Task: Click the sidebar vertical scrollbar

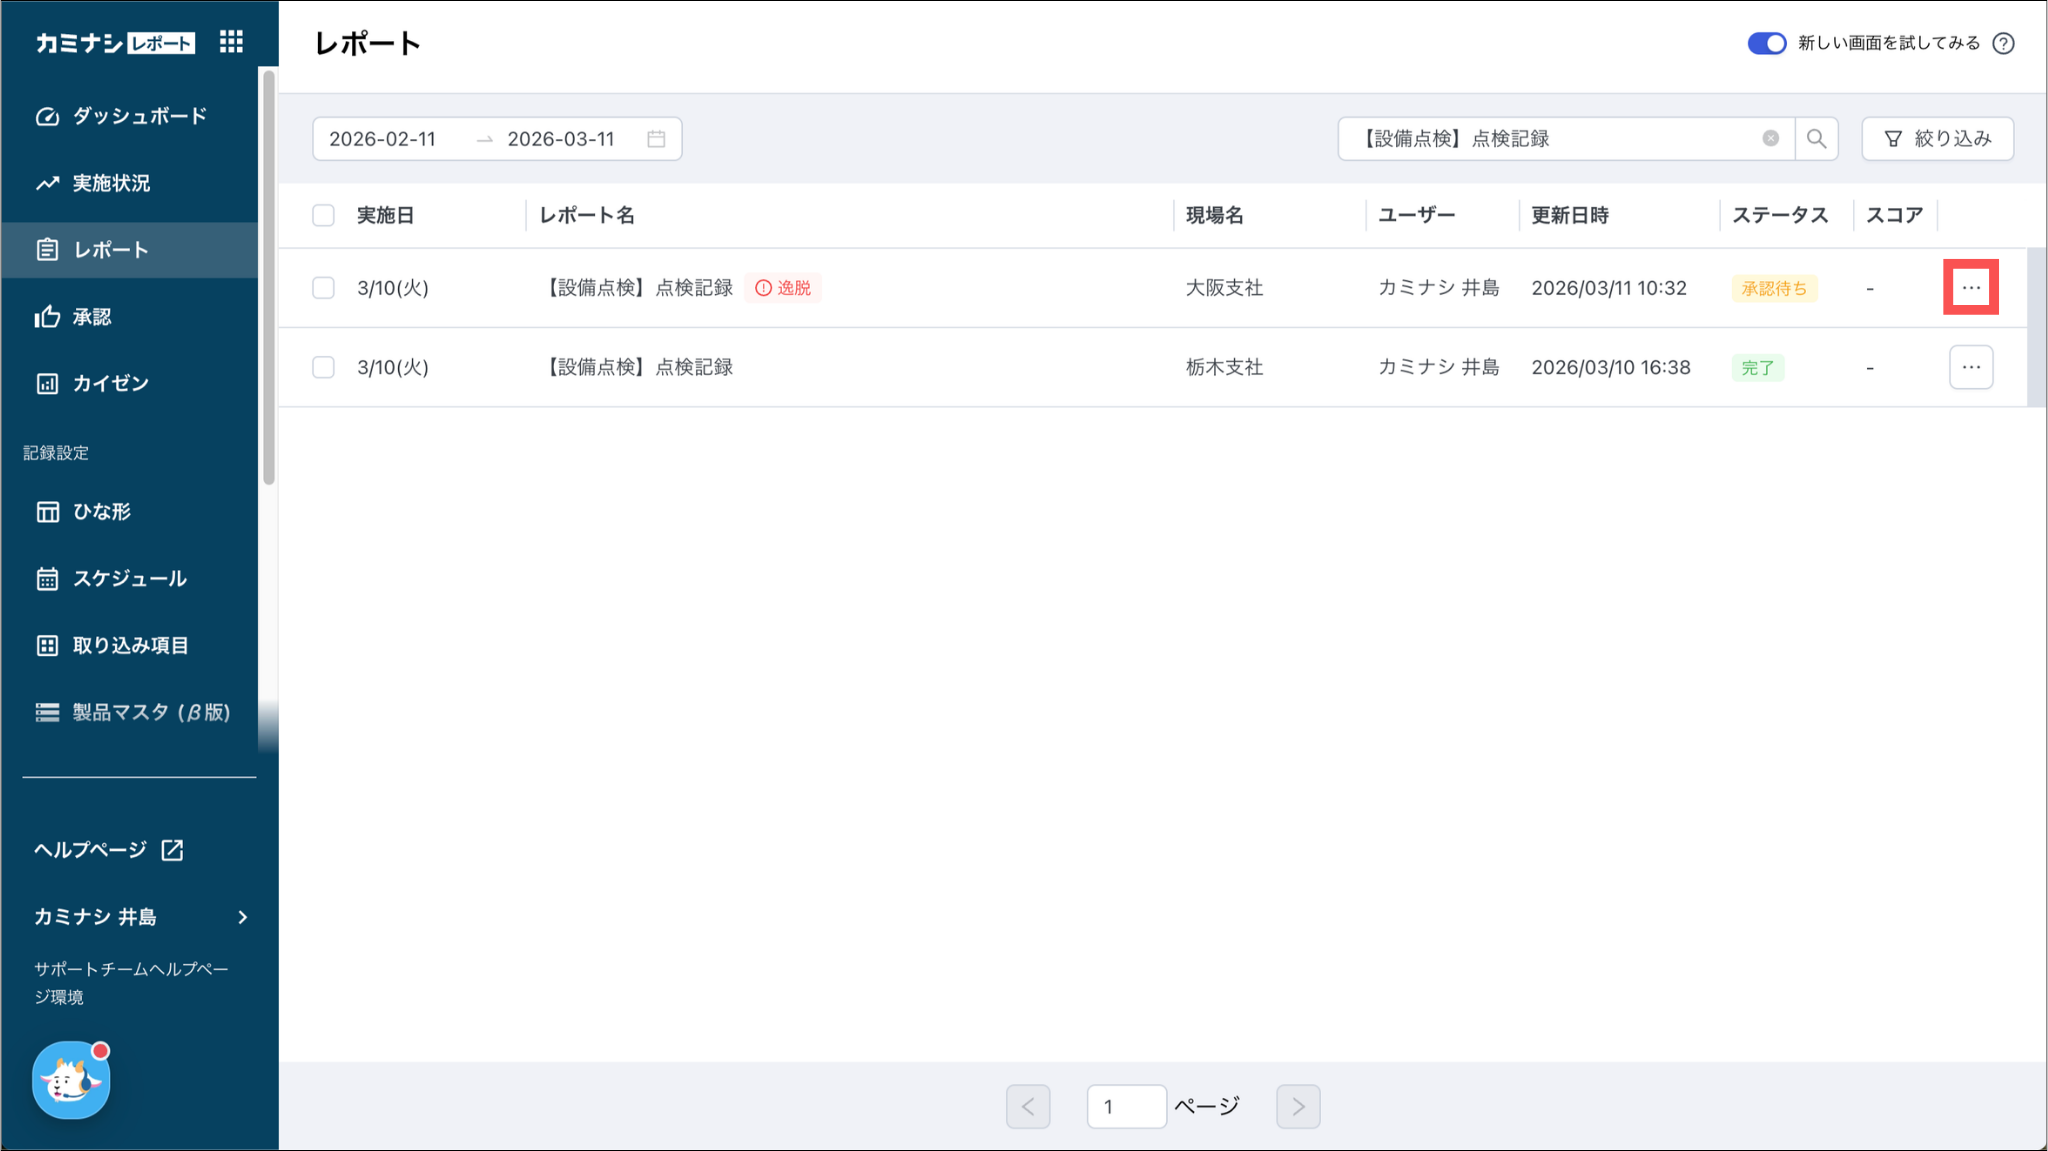Action: (x=268, y=280)
